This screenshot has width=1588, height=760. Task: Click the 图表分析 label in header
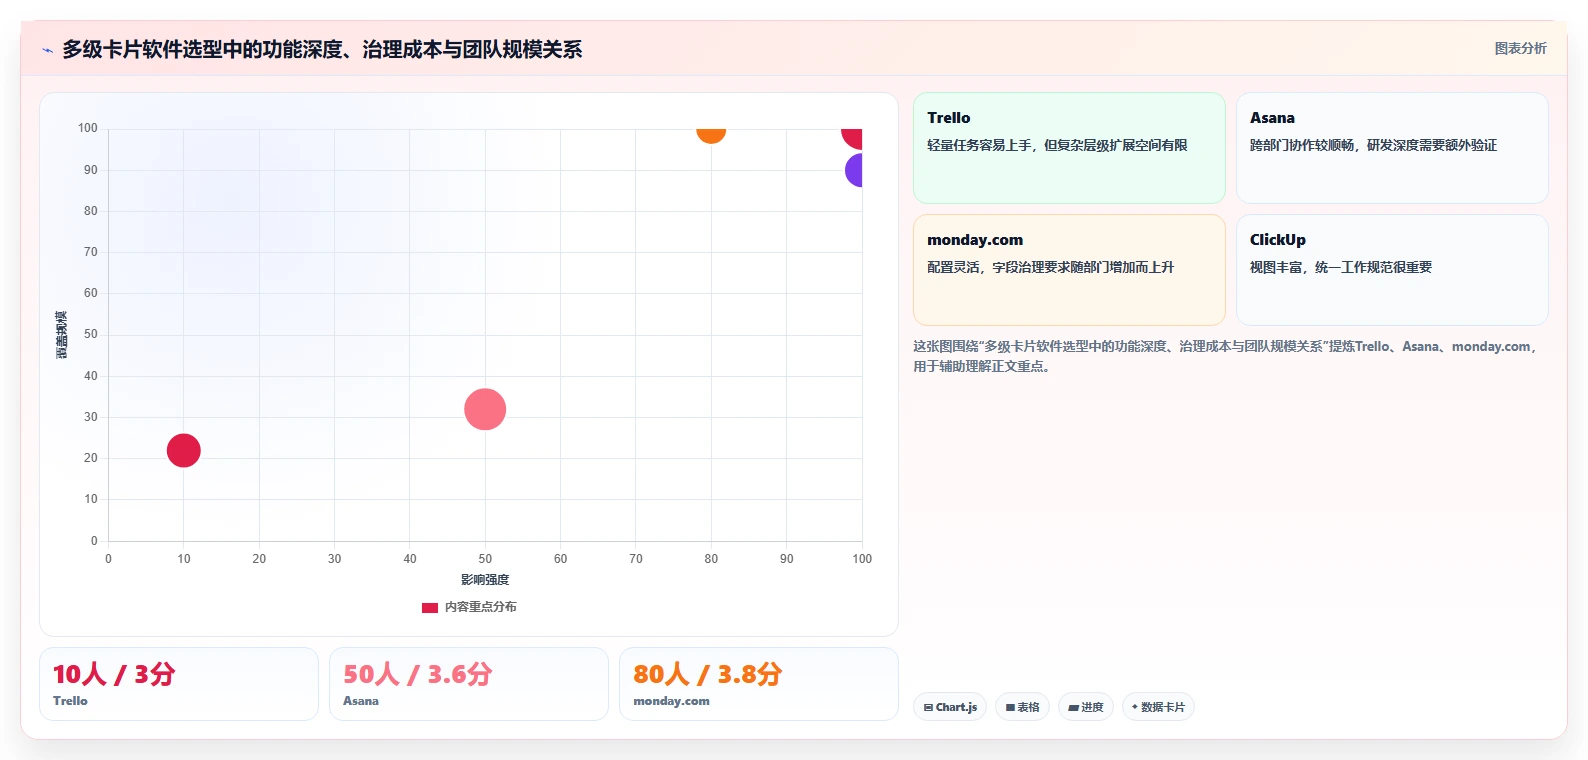1520,48
